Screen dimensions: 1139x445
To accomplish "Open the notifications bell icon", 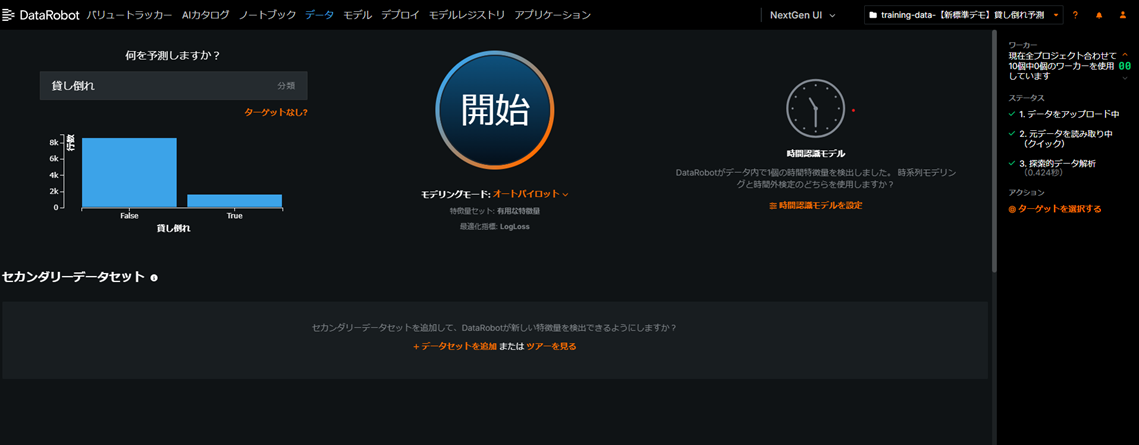I will point(1098,15).
